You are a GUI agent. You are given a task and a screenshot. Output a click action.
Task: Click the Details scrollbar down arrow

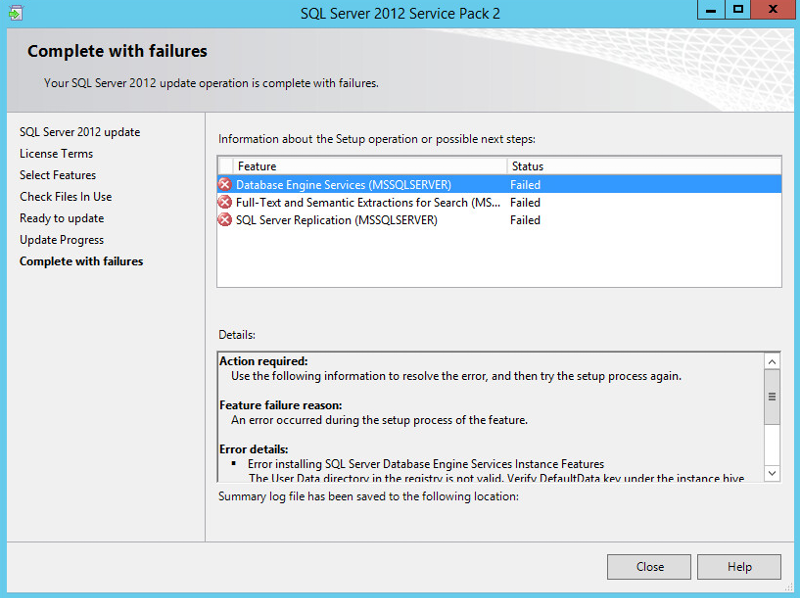point(772,473)
